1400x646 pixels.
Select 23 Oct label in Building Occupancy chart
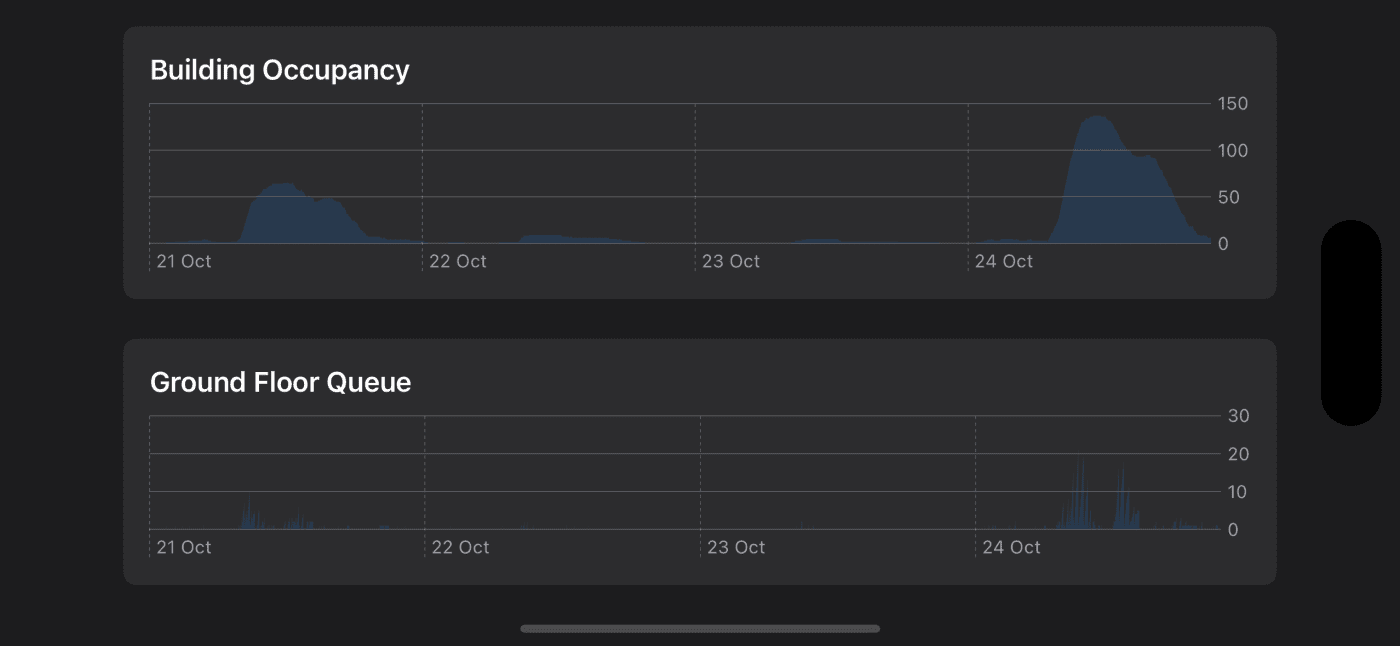[731, 261]
